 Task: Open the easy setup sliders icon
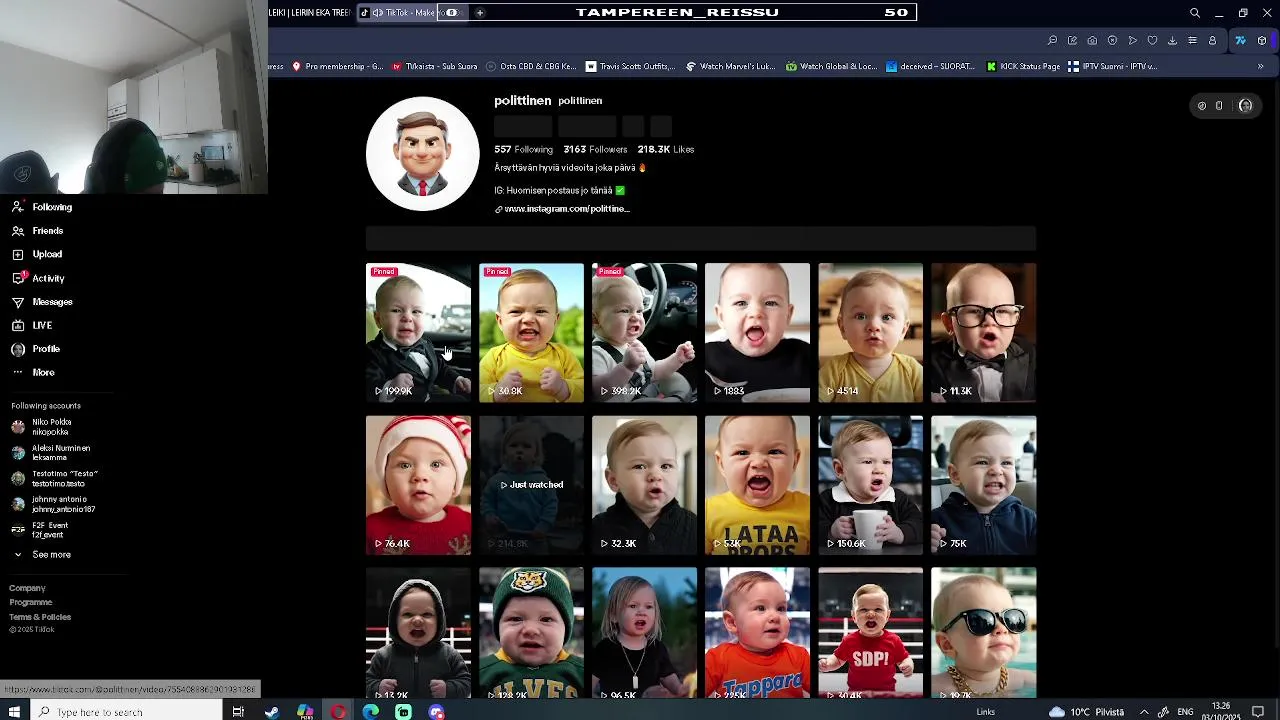click(1192, 41)
